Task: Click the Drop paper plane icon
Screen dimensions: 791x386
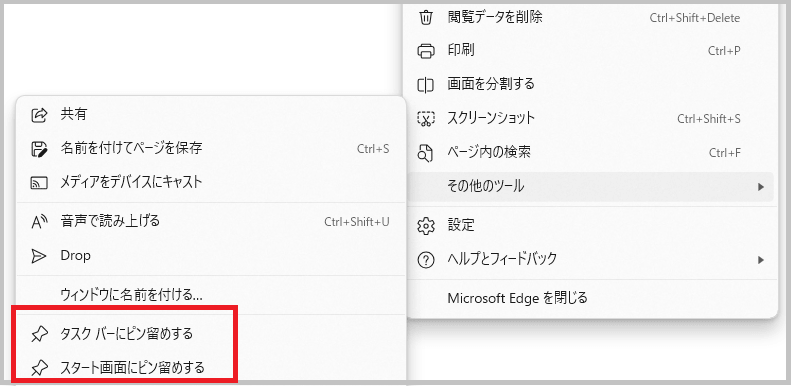Action: (x=39, y=256)
